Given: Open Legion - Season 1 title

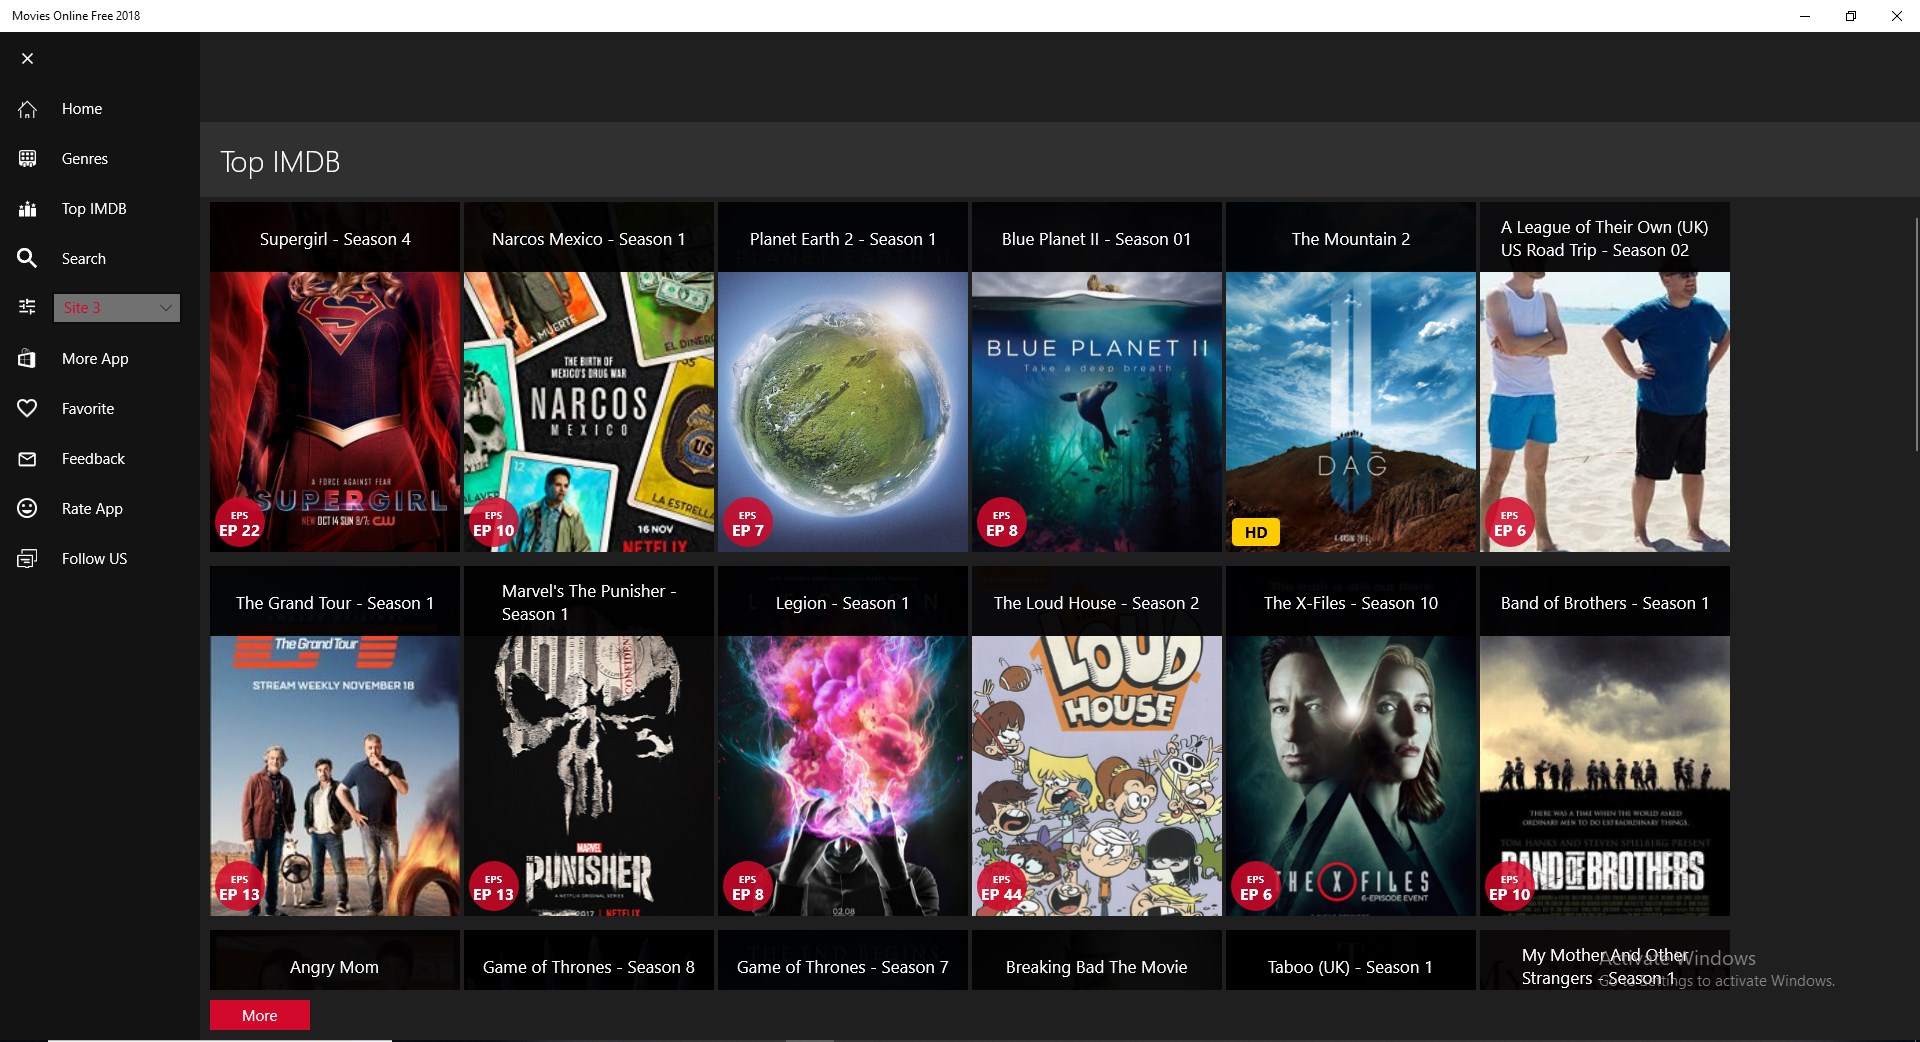Looking at the screenshot, I should (x=843, y=603).
